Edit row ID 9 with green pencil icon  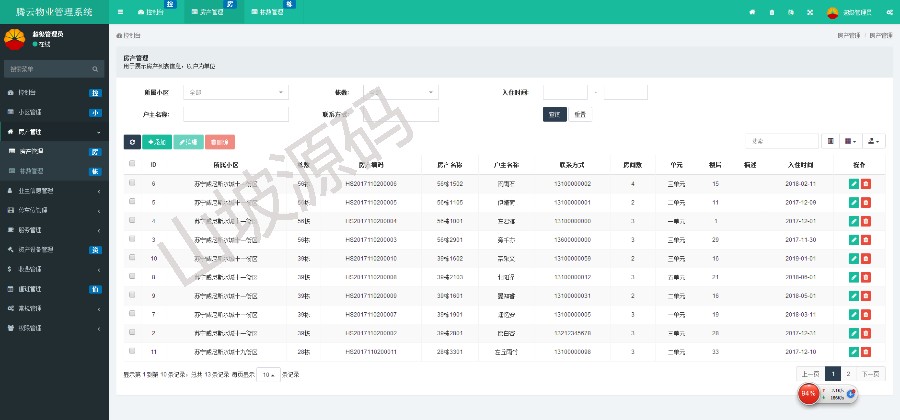(854, 295)
